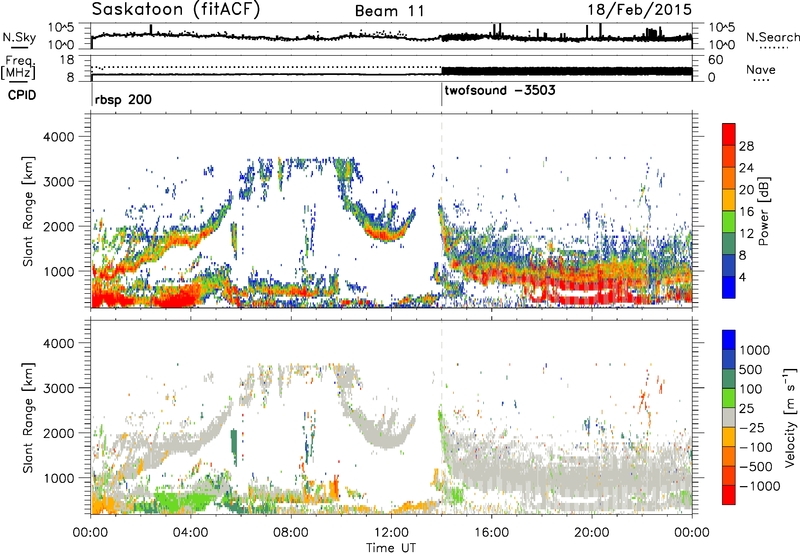
Task: Click the '60' Nave axis value
Action: 715,60
